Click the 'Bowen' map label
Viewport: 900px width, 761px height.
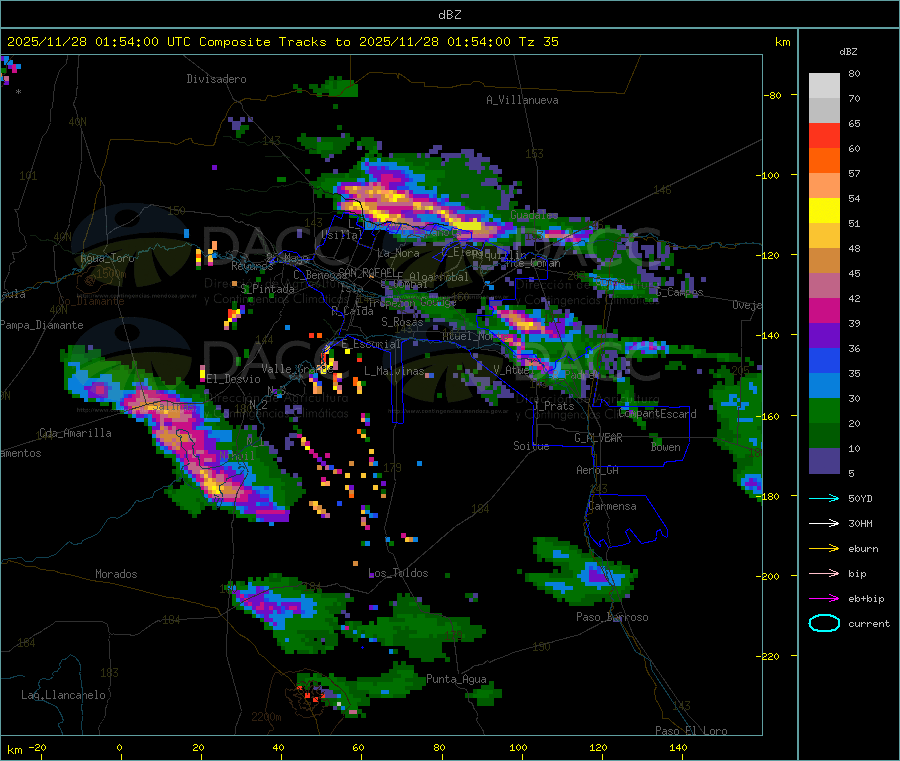[666, 447]
